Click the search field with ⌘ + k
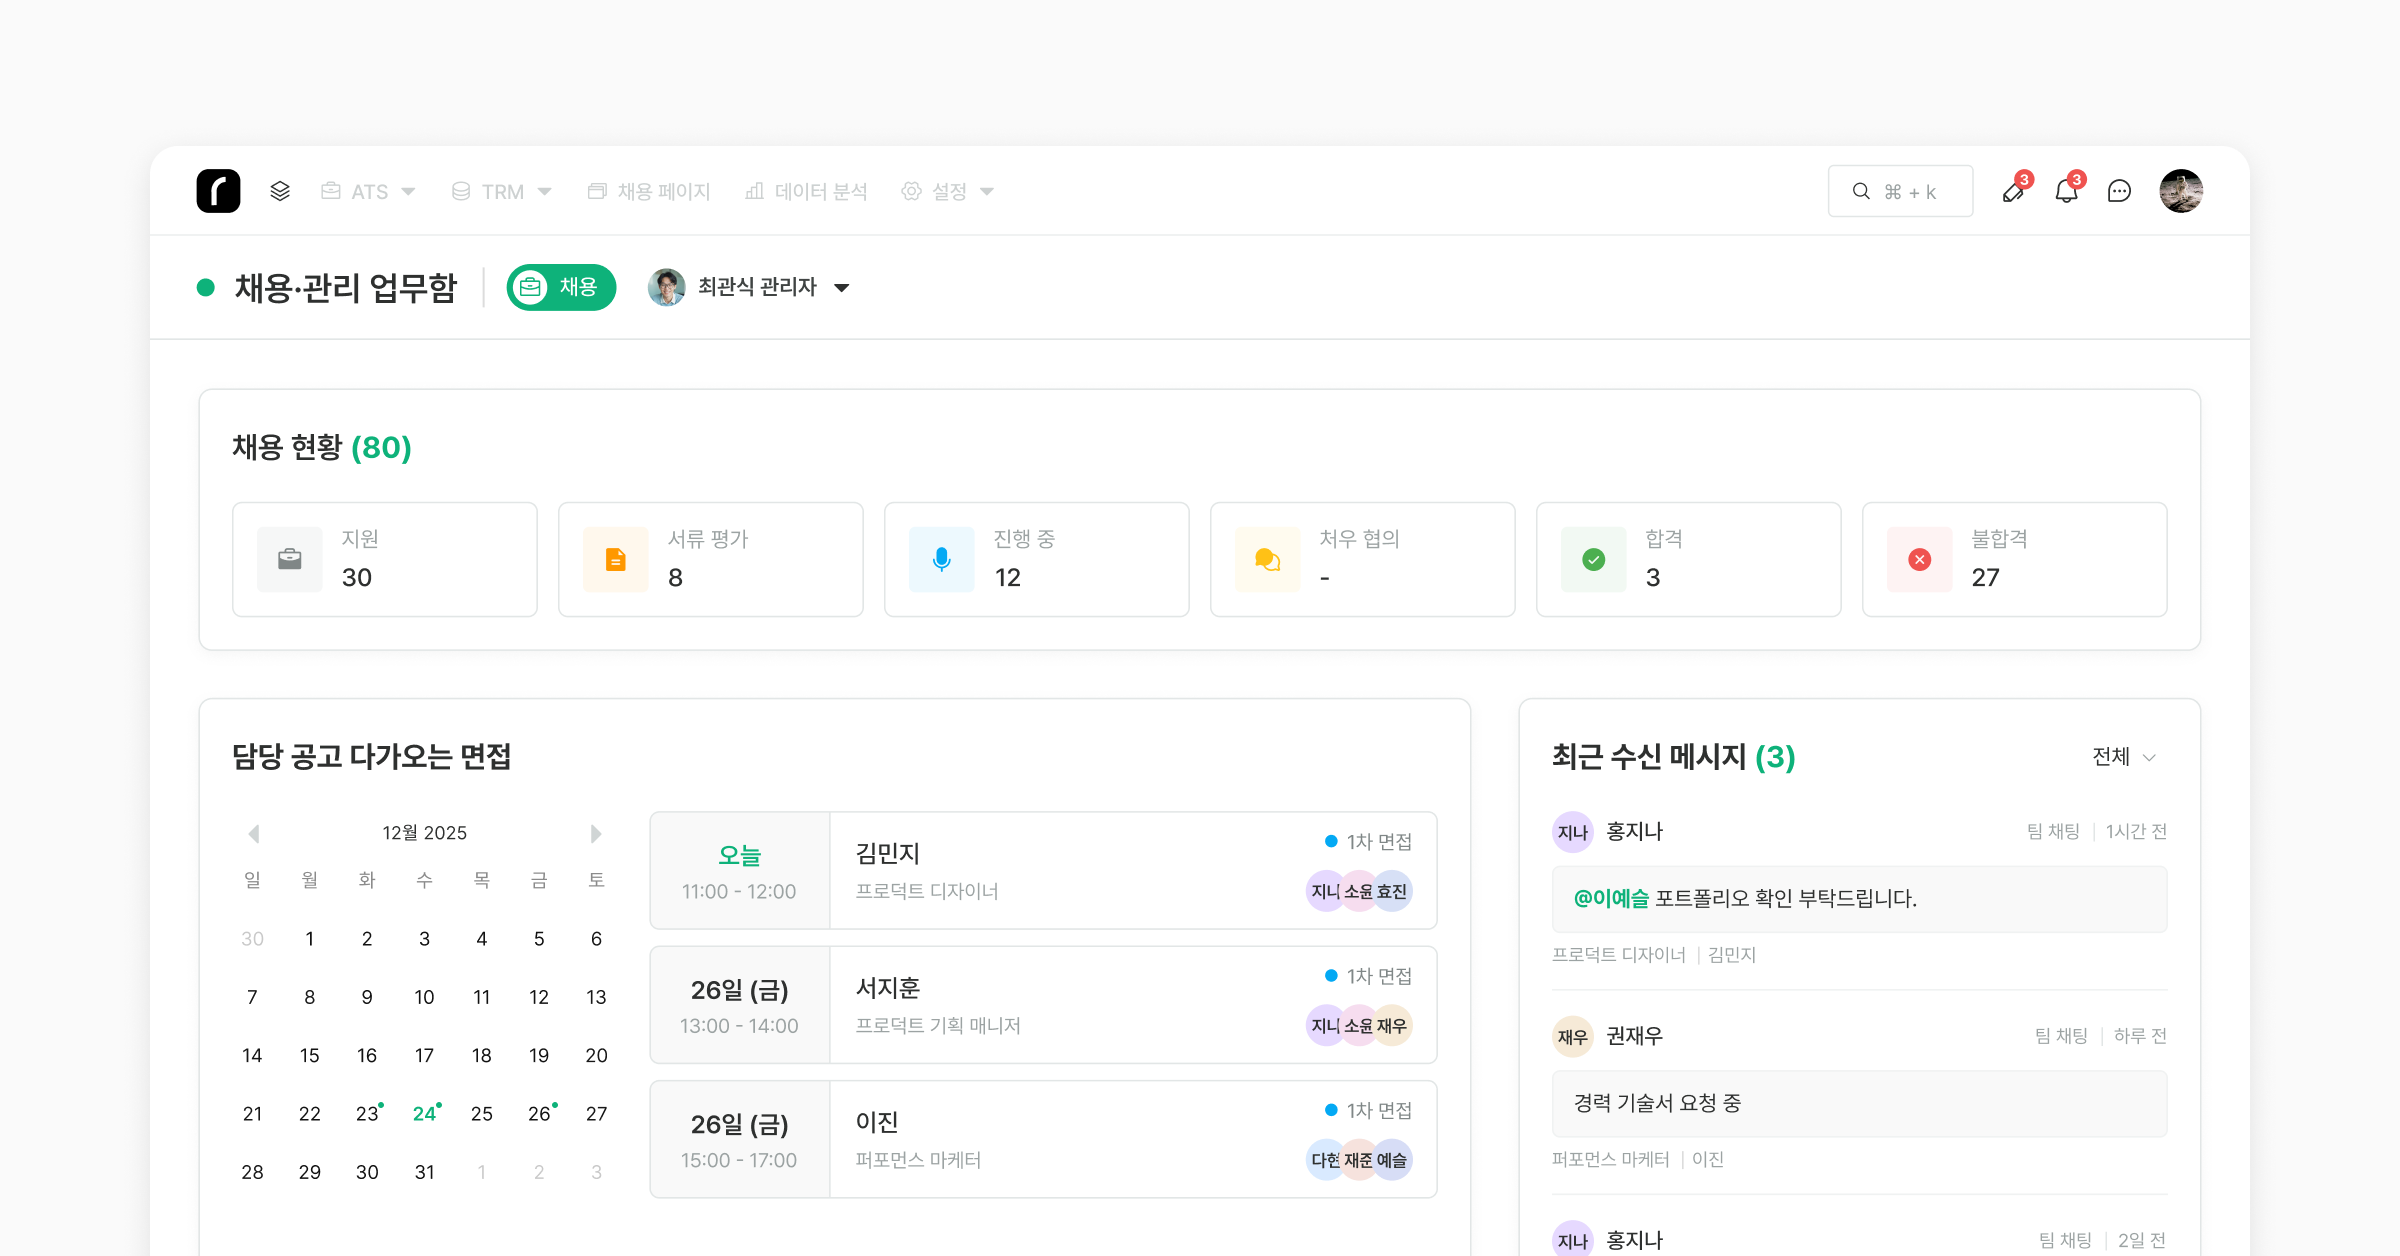 point(1900,191)
